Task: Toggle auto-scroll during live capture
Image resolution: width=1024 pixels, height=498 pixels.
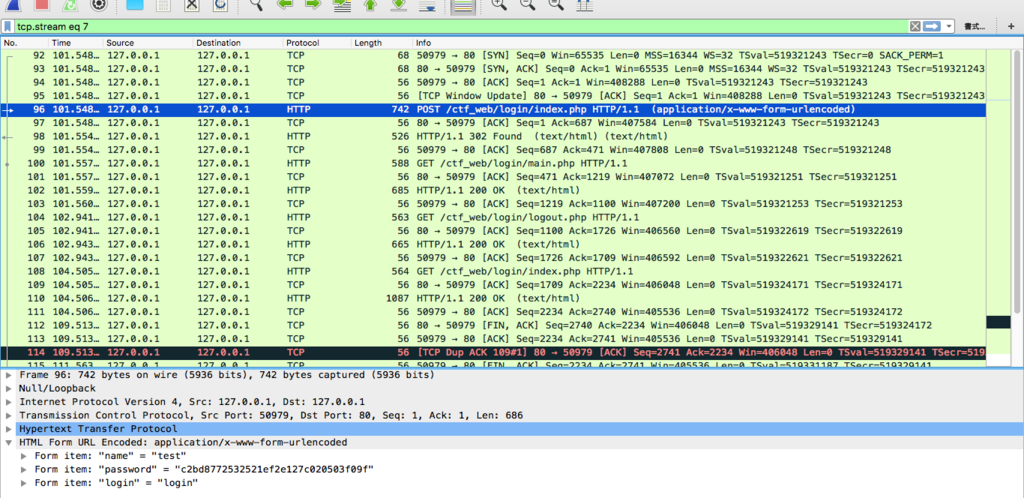Action: coord(427,5)
